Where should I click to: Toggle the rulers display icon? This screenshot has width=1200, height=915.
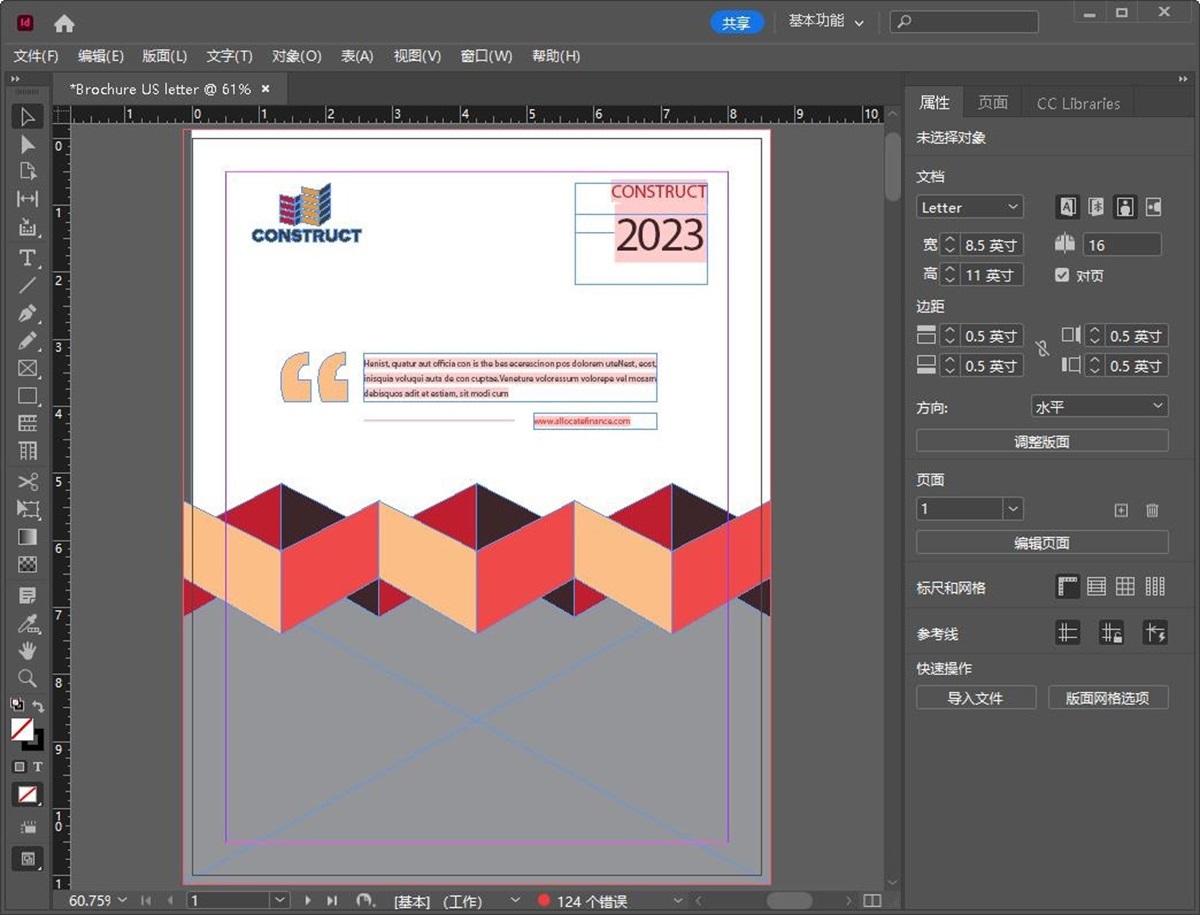tap(1068, 587)
